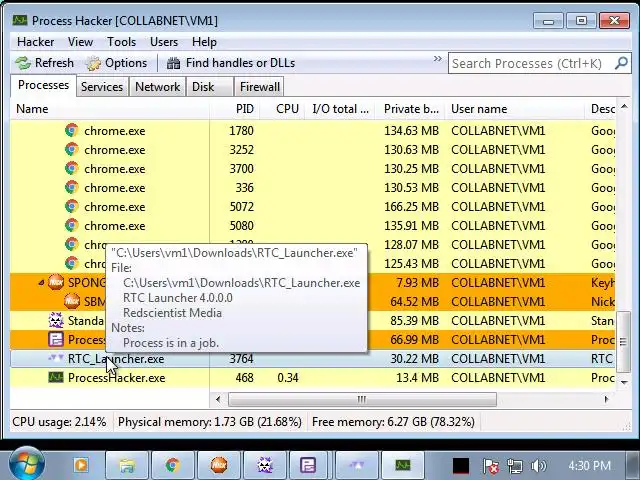
Task: Switch to the Firewall tab
Action: [x=260, y=87]
